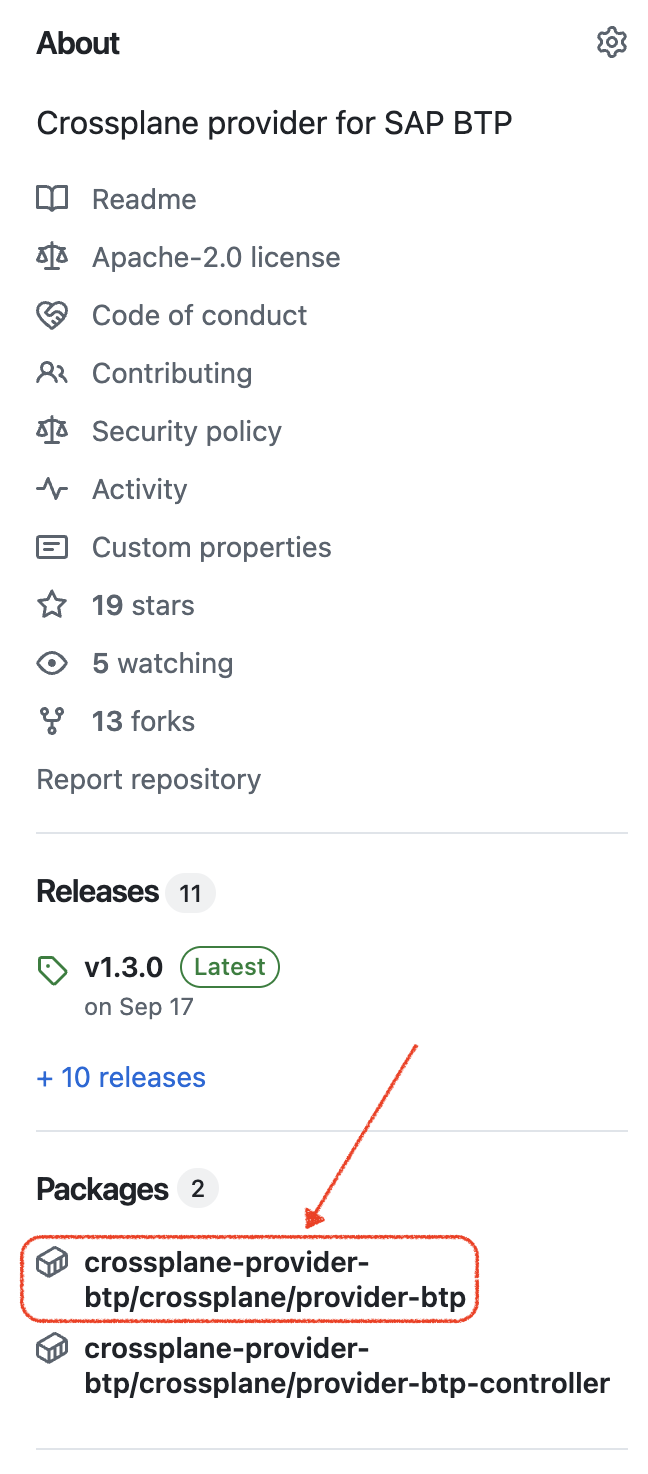Viewport: 648px width, 1474px height.
Task: Show the + 10 releases link
Action: pyautogui.click(x=121, y=1077)
